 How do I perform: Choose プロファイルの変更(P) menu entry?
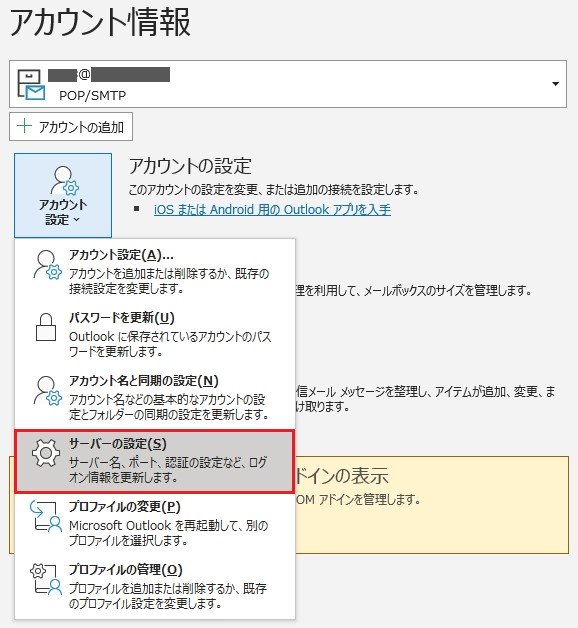[x=155, y=523]
